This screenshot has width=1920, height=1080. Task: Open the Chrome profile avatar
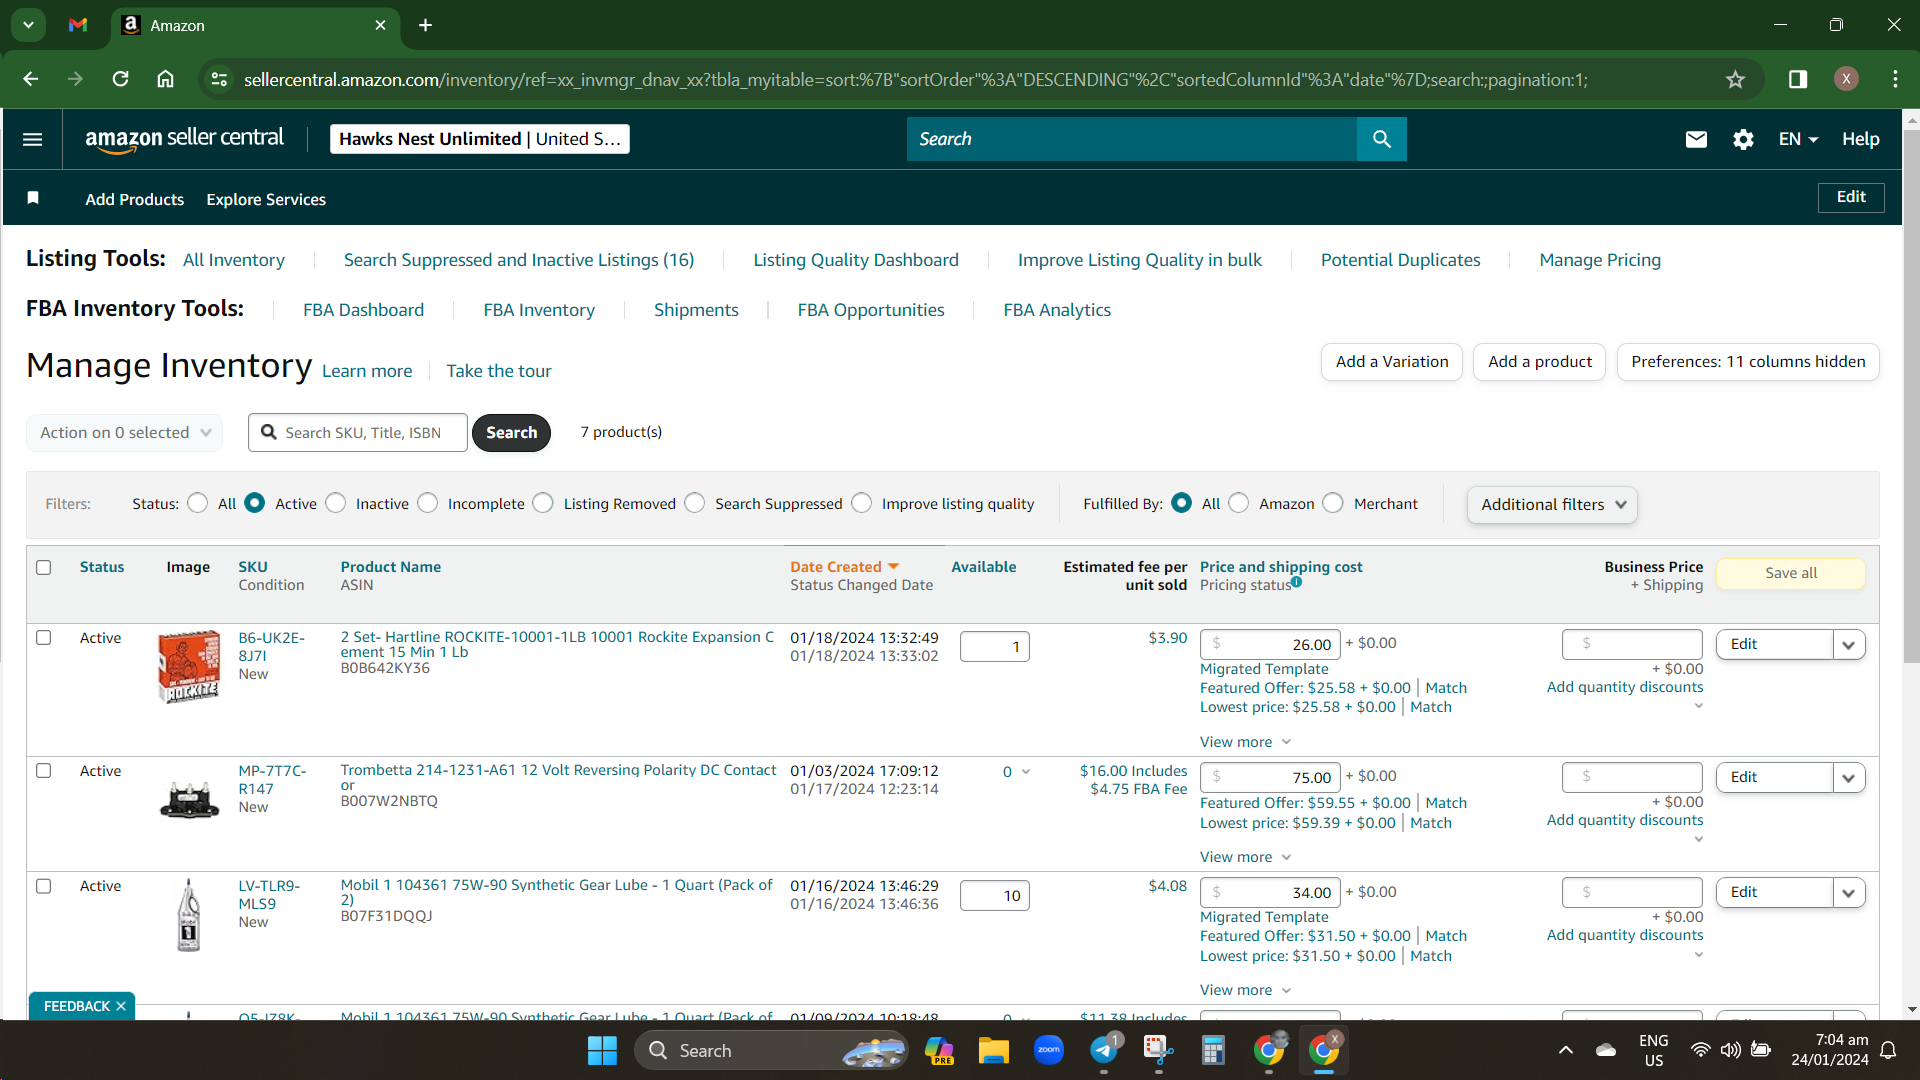pyautogui.click(x=1846, y=79)
